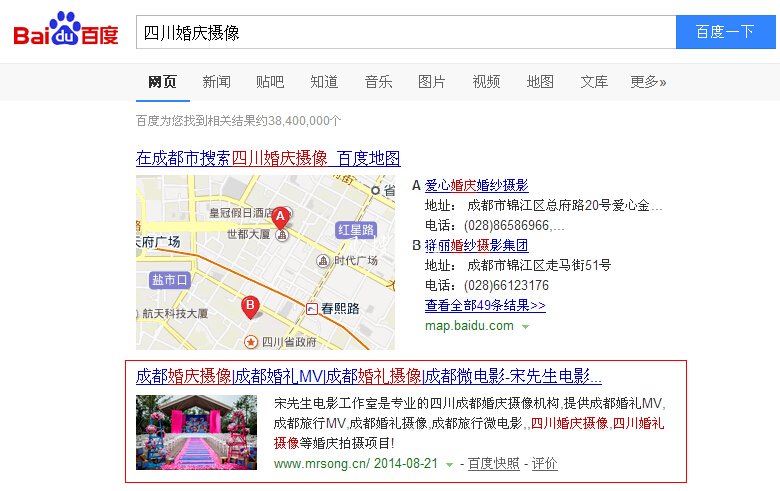Click the 盐市口 station label on map
Screen dimensions: 780x491
[x=169, y=280]
